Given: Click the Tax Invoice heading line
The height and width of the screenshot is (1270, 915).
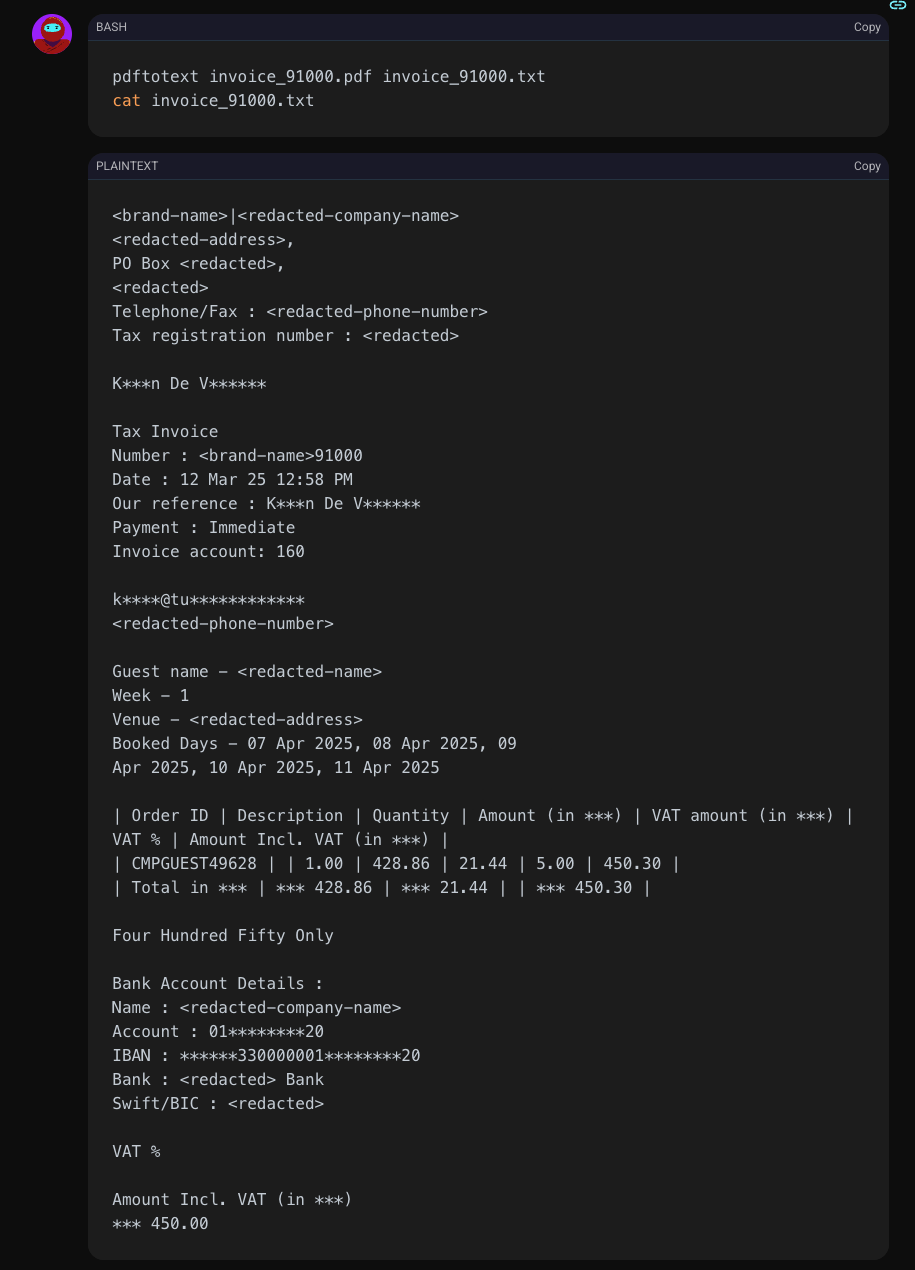Looking at the screenshot, I should coord(165,432).
